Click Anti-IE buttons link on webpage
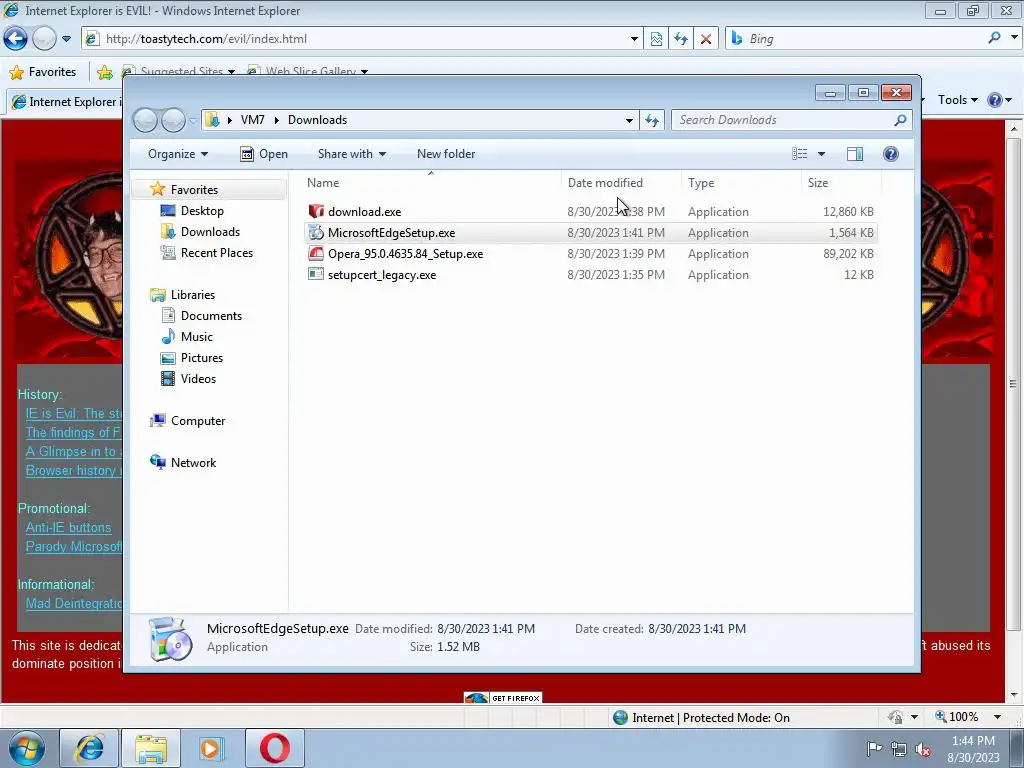The image size is (1024, 768). (69, 528)
